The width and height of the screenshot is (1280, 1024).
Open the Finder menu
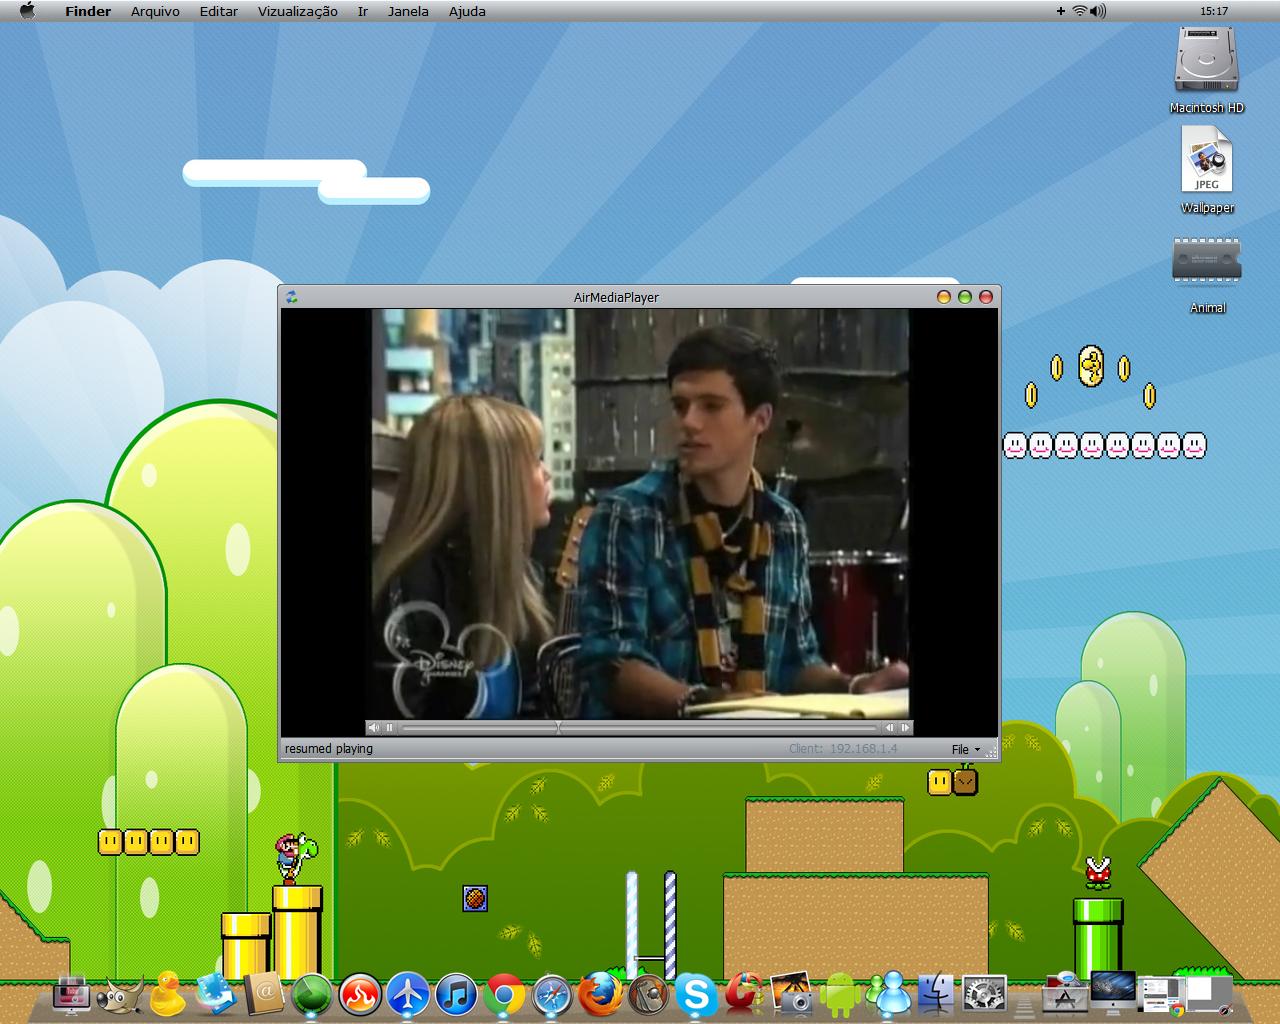(88, 11)
